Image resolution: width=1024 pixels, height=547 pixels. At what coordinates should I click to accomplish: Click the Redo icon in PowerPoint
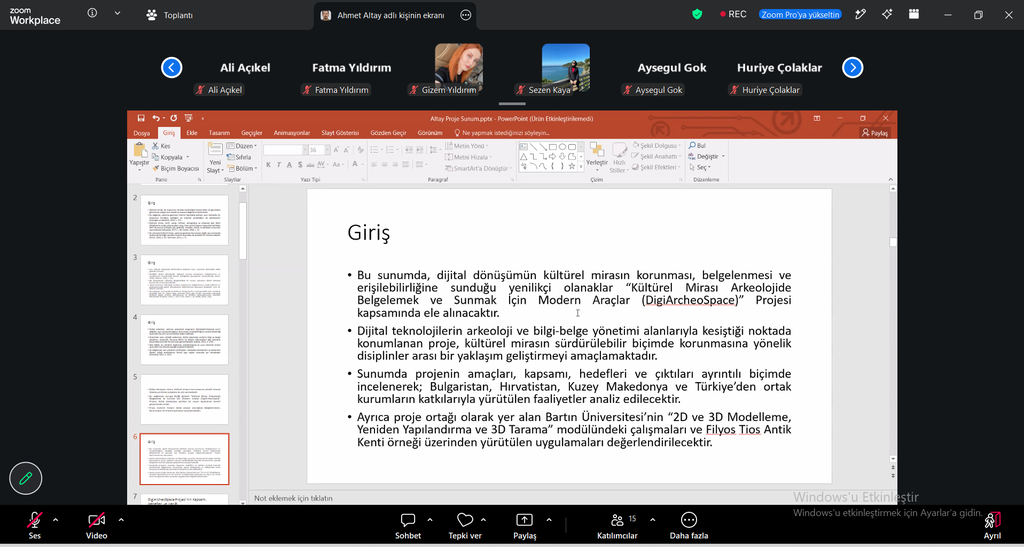tap(173, 118)
